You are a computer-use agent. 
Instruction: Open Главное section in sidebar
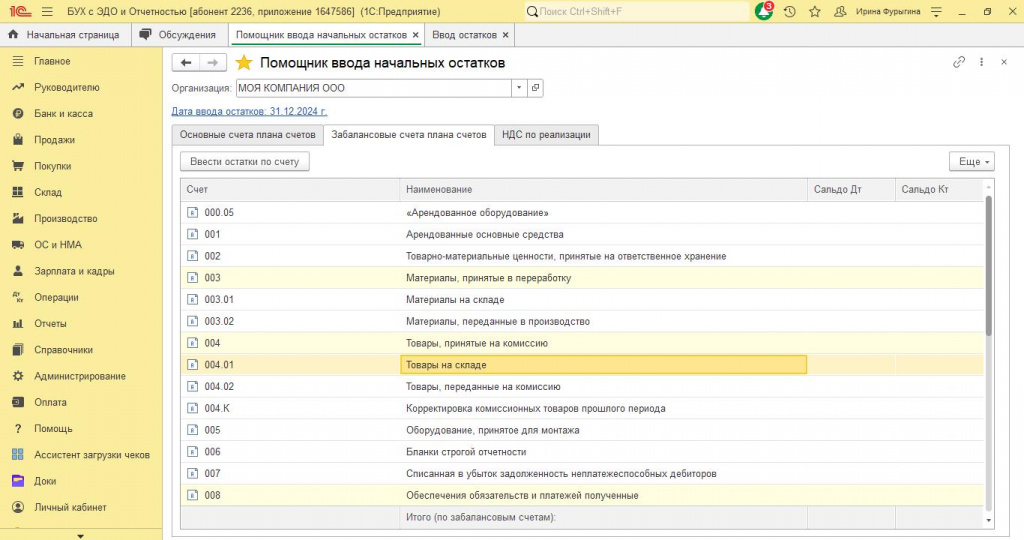52,61
